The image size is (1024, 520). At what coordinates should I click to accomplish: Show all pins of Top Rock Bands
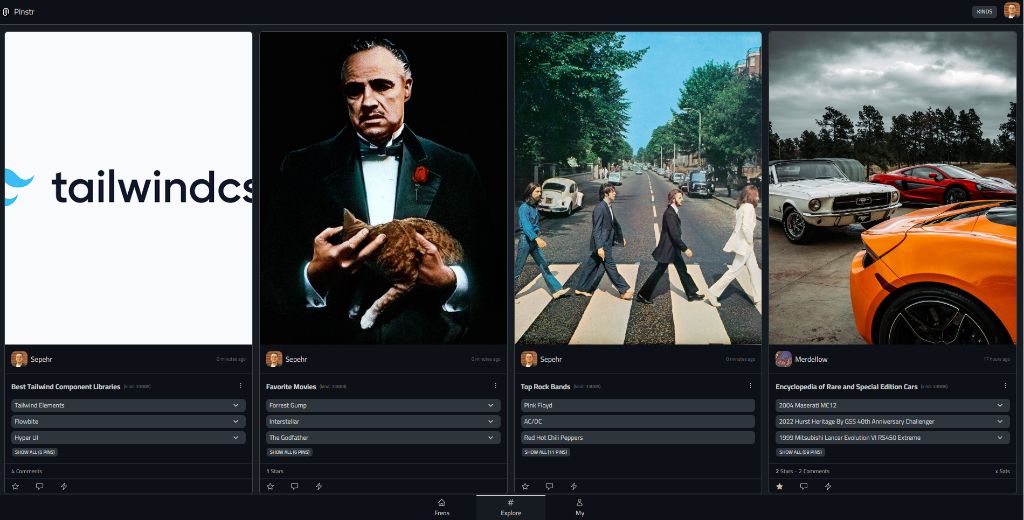point(545,452)
